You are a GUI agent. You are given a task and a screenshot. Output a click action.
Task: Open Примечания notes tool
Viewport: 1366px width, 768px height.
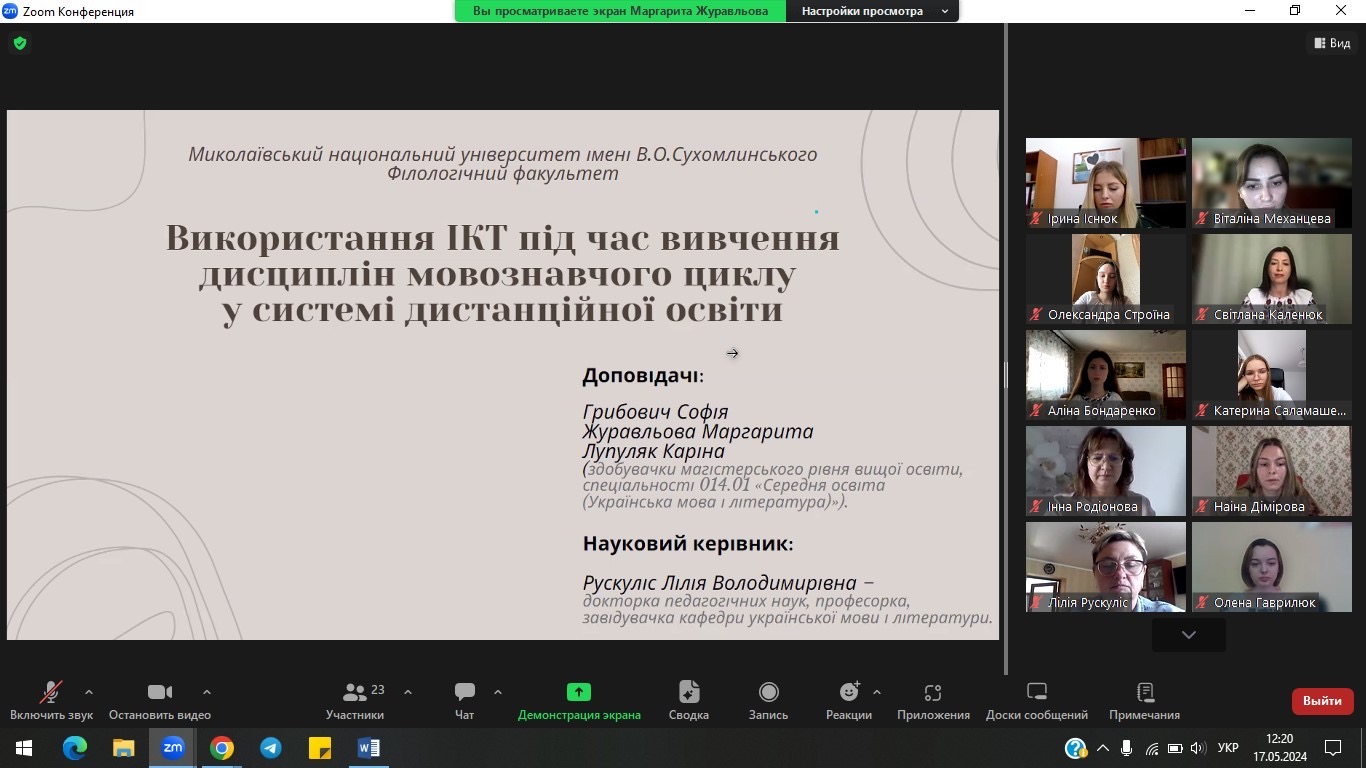(x=1145, y=700)
